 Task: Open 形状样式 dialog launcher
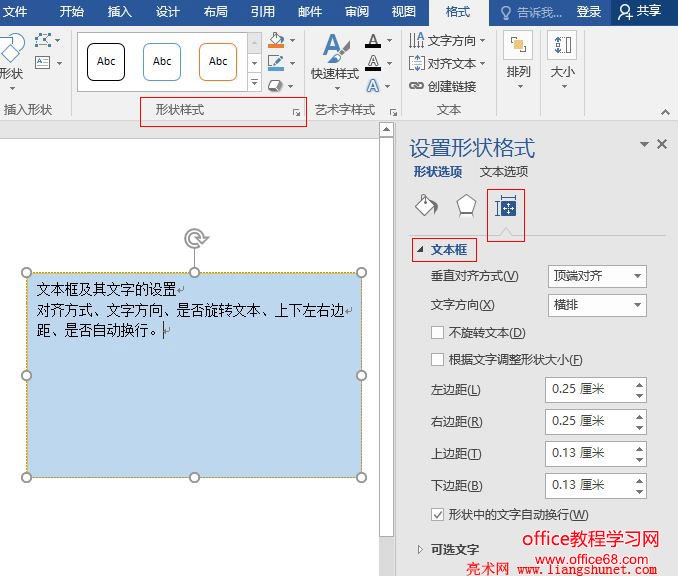(x=296, y=112)
